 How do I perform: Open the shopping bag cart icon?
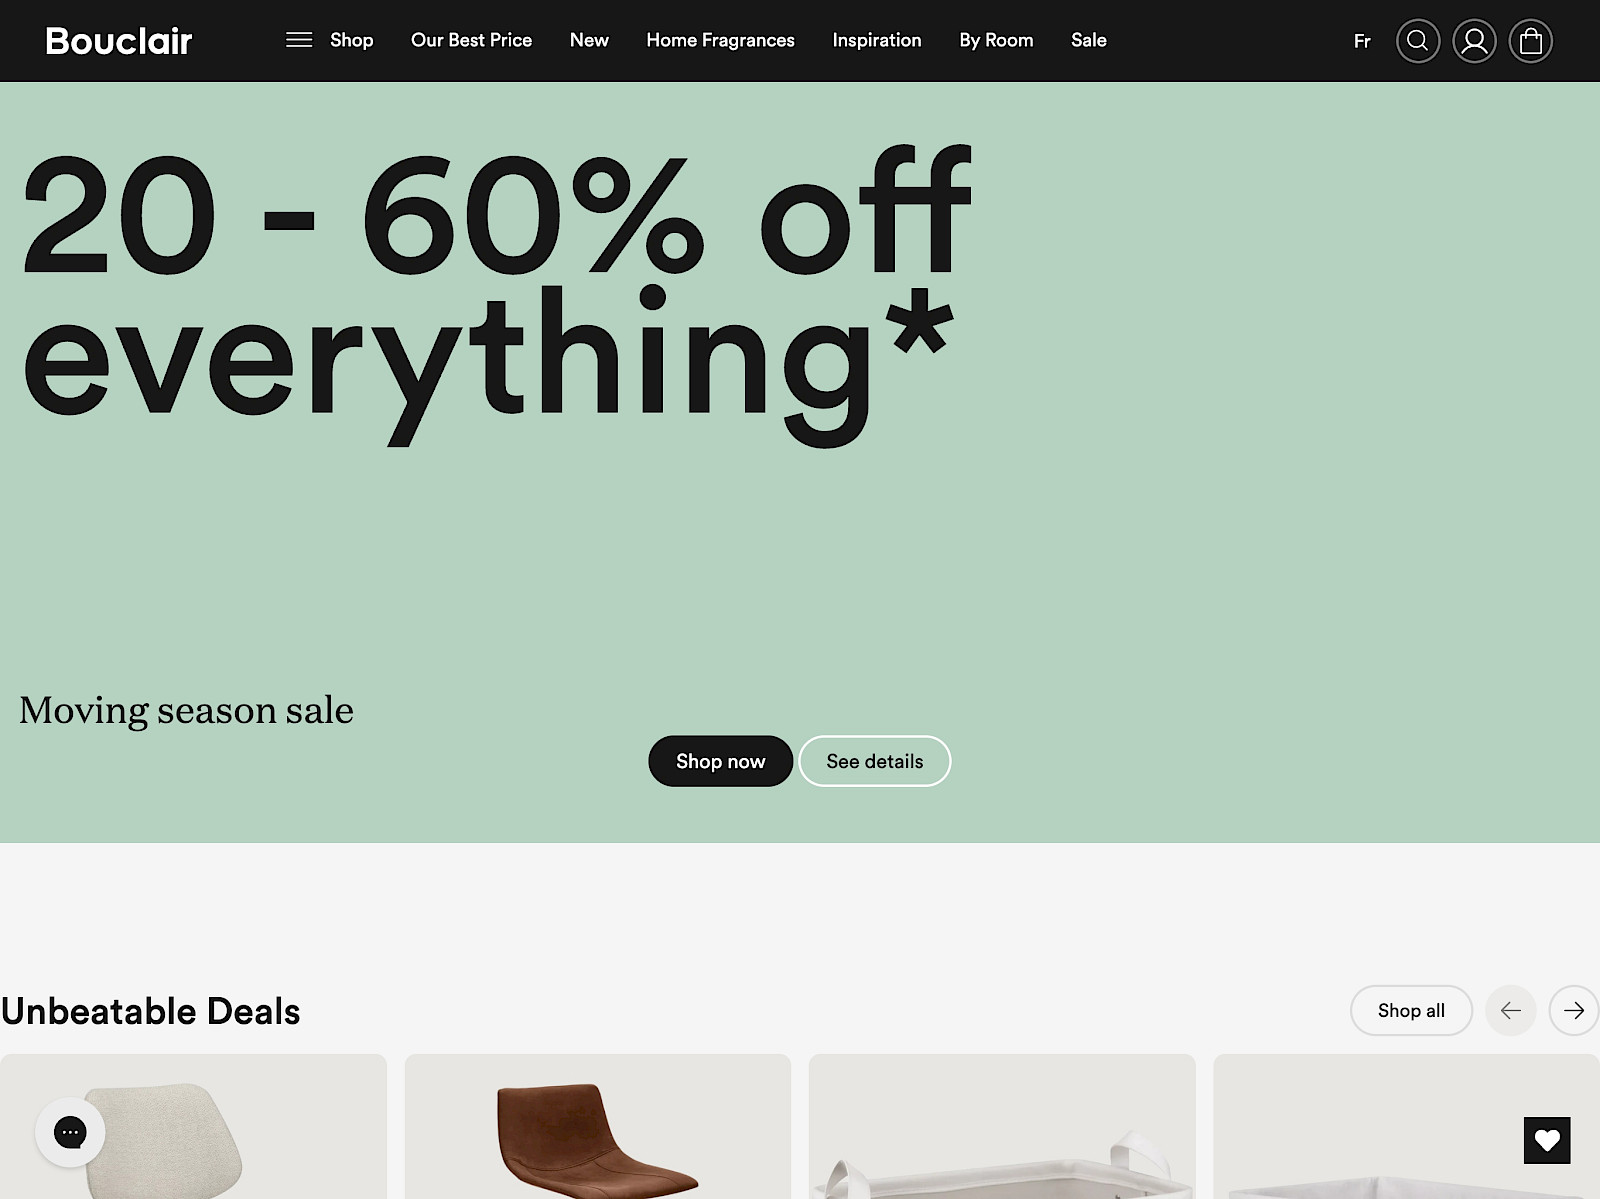(x=1530, y=41)
